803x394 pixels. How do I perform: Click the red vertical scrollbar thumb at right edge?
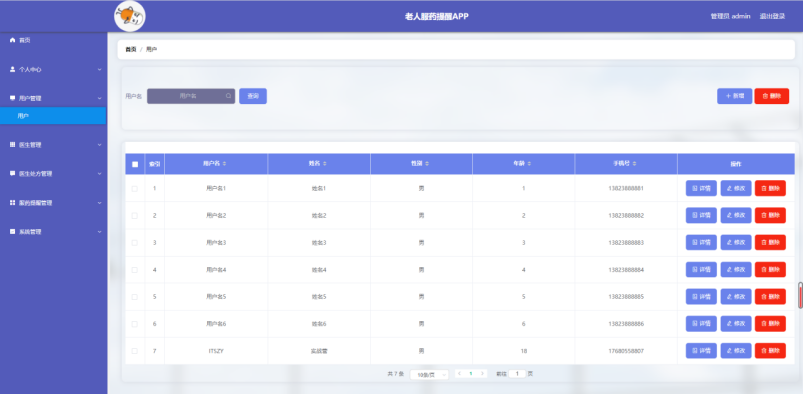point(800,295)
